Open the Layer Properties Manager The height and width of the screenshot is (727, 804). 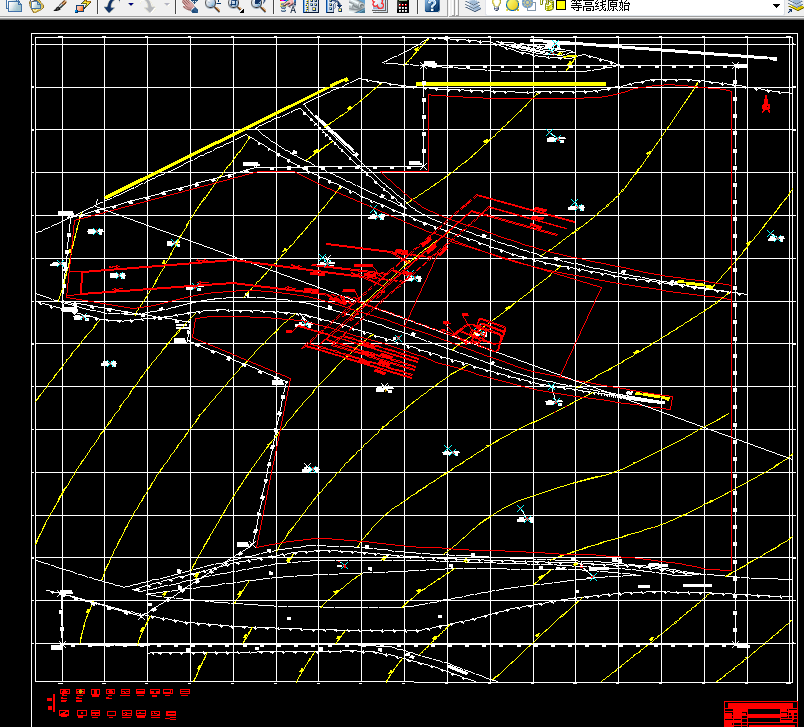click(x=473, y=6)
